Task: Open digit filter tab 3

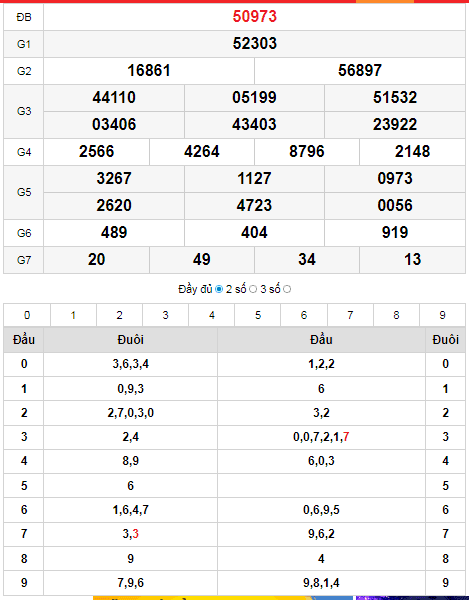Action: pos(165,315)
